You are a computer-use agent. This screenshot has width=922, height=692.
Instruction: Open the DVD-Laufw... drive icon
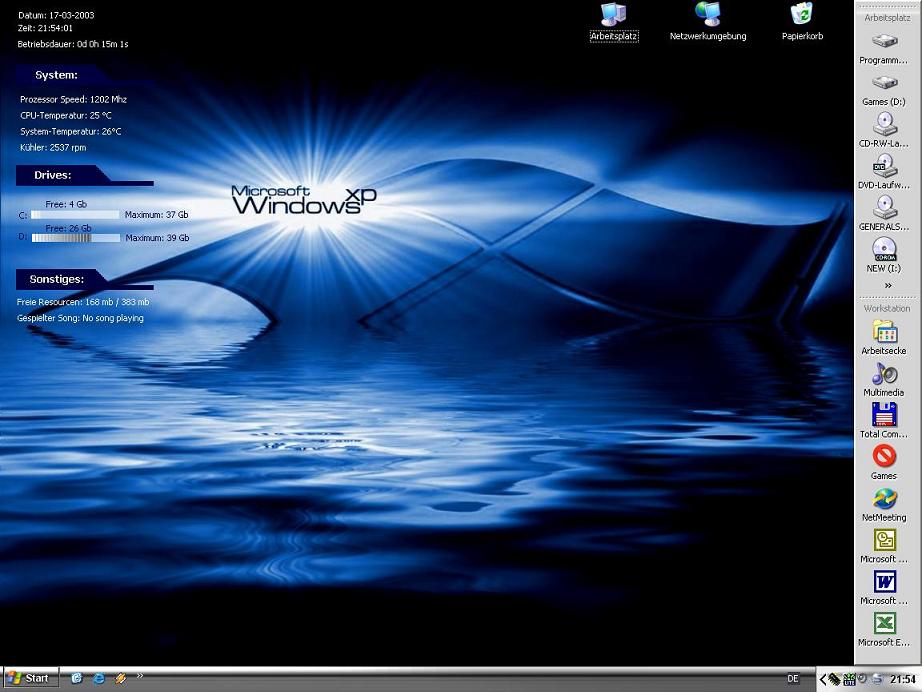click(884, 172)
